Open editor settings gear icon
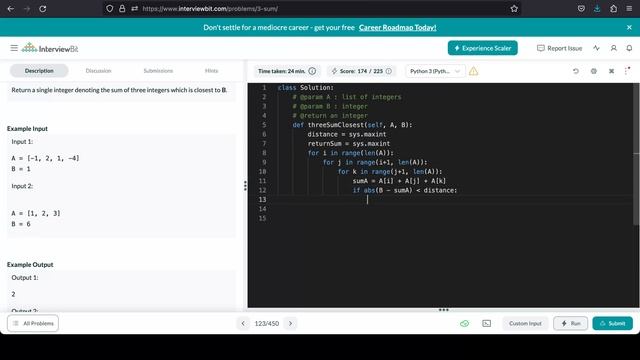Screen dimensions: 640x360 (593, 71)
